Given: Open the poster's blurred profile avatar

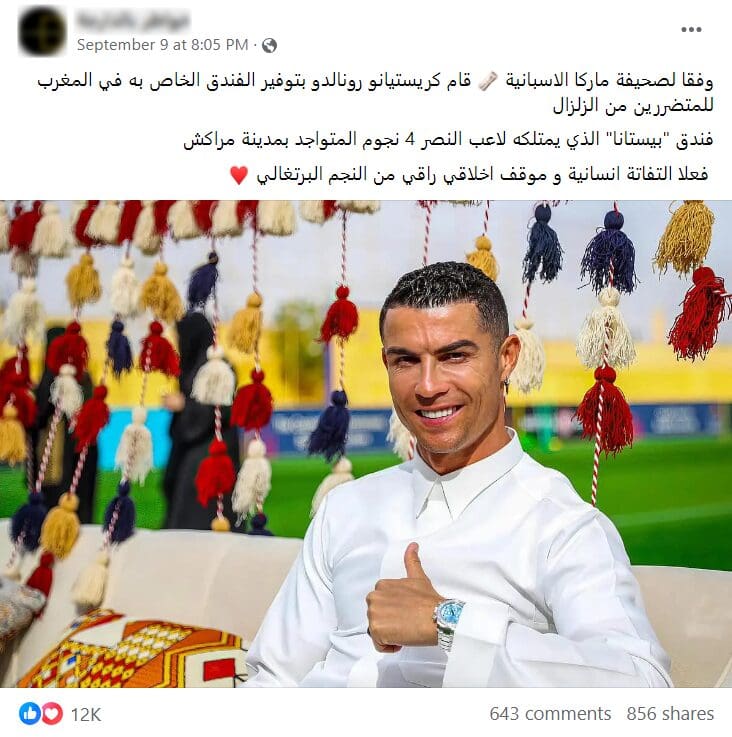Looking at the screenshot, I should click(42, 31).
